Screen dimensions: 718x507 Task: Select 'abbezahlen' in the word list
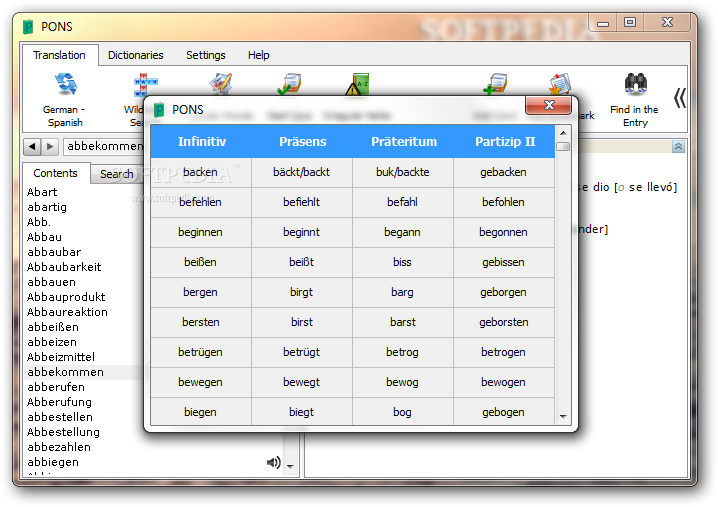pos(59,447)
